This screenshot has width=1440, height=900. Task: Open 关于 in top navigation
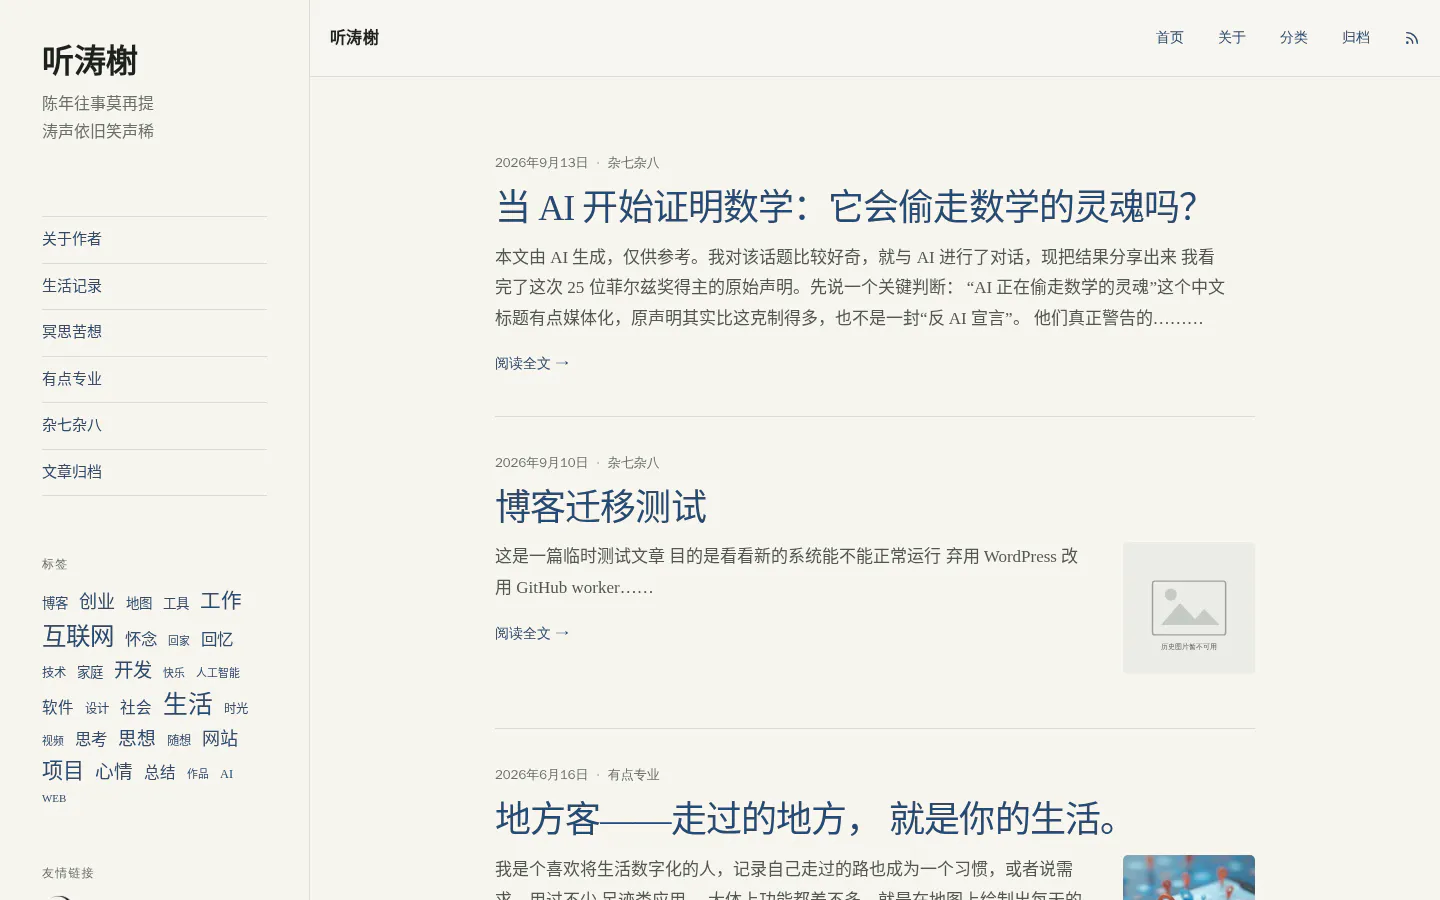pyautogui.click(x=1232, y=38)
